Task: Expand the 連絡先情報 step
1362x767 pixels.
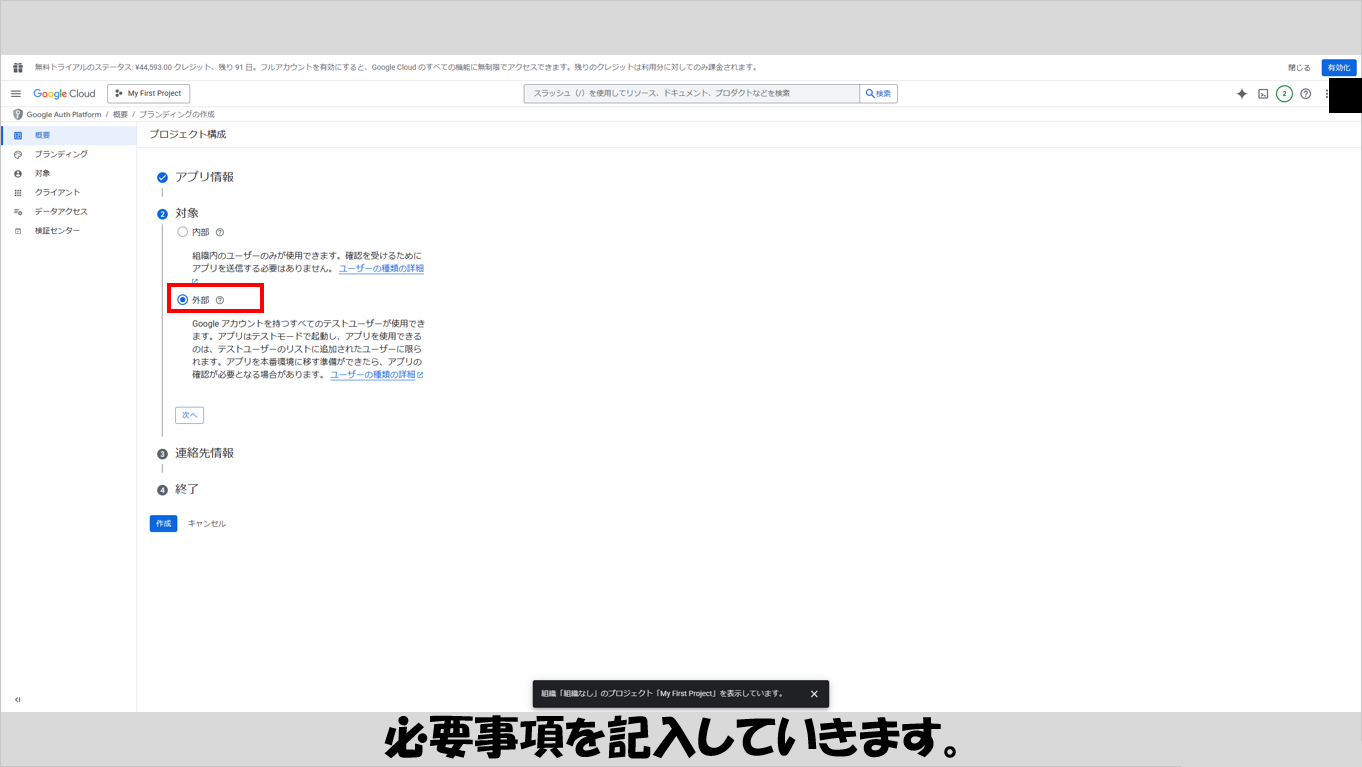Action: [x=204, y=453]
